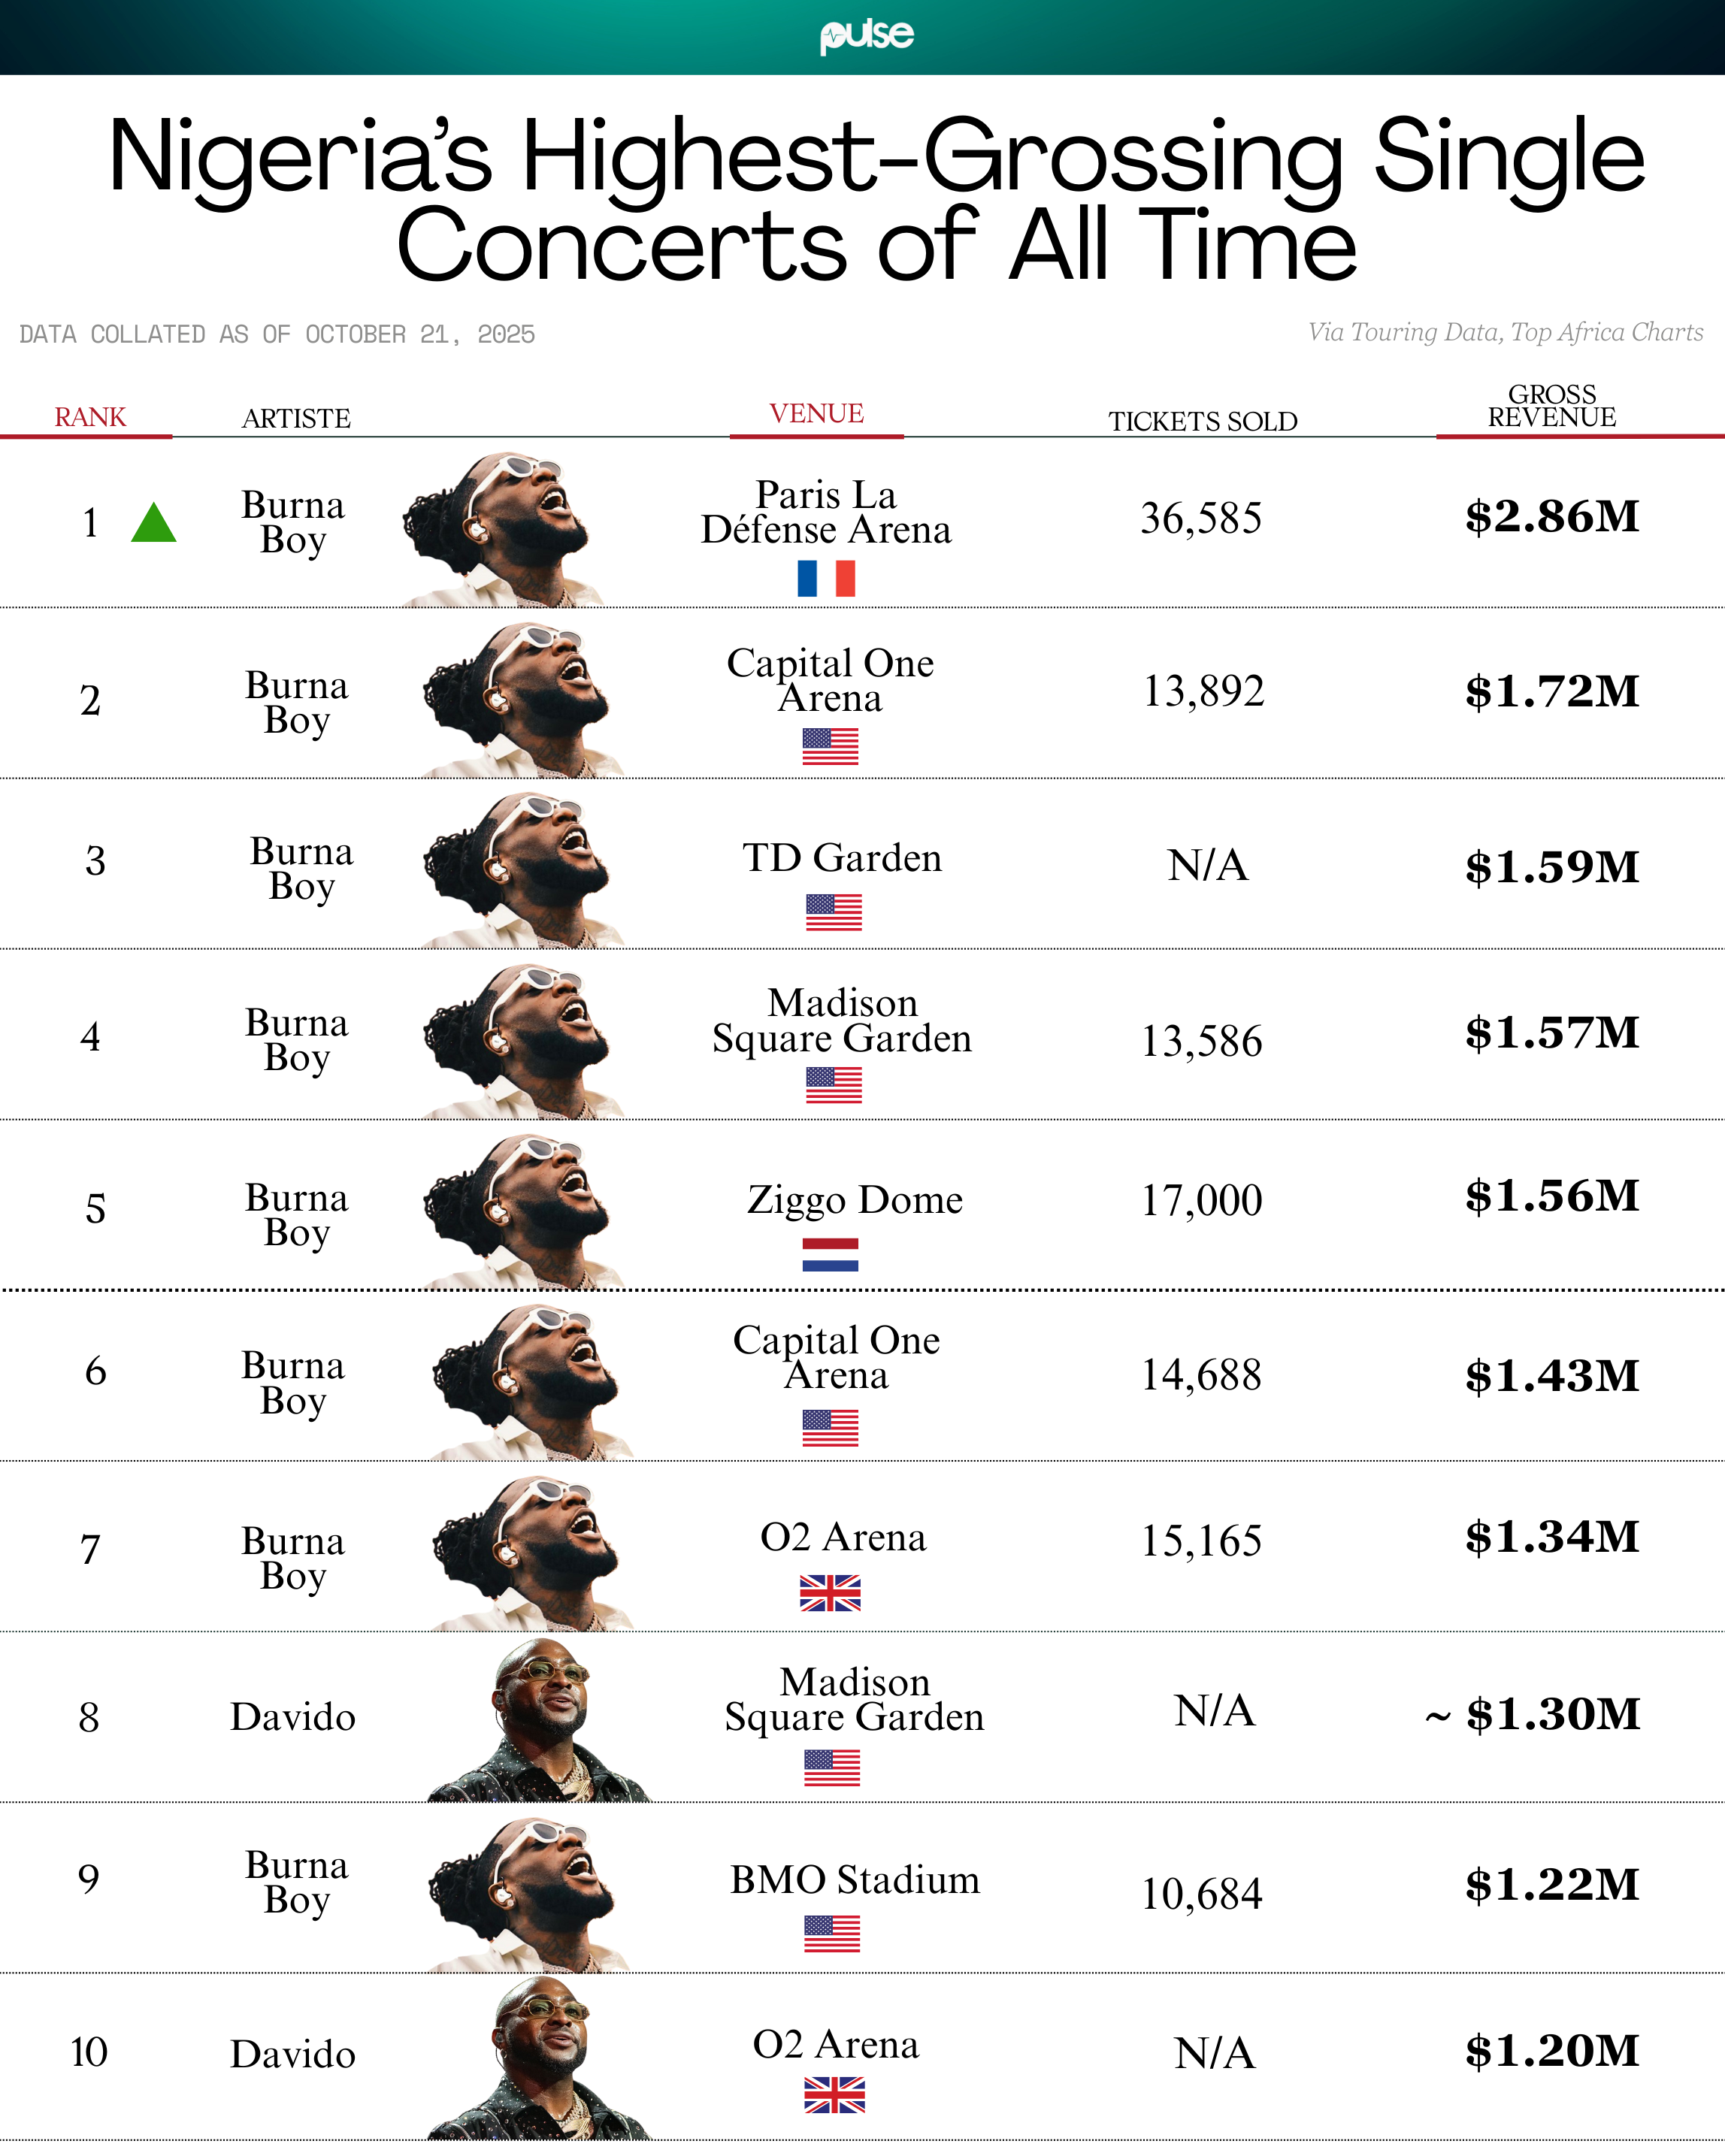Click the UK flag in rank 10 row
1725x2156 pixels.
pos(834,2094)
